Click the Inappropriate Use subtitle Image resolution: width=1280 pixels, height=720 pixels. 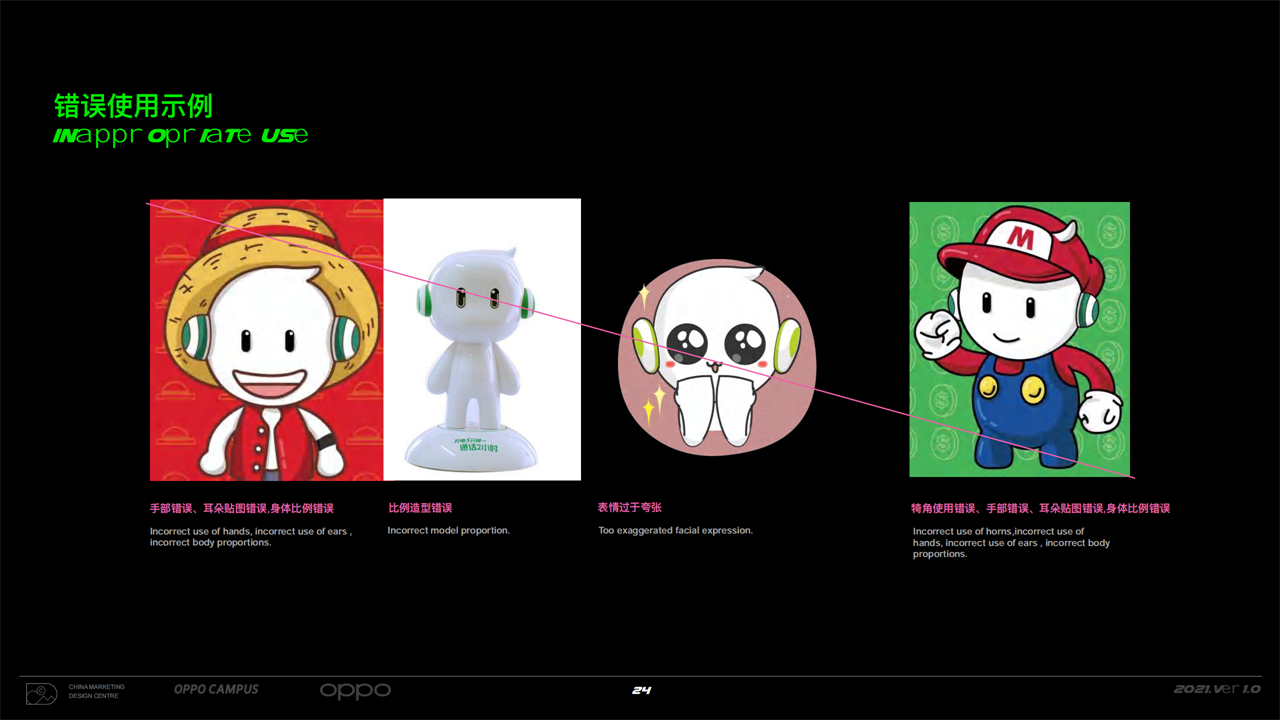pos(180,135)
